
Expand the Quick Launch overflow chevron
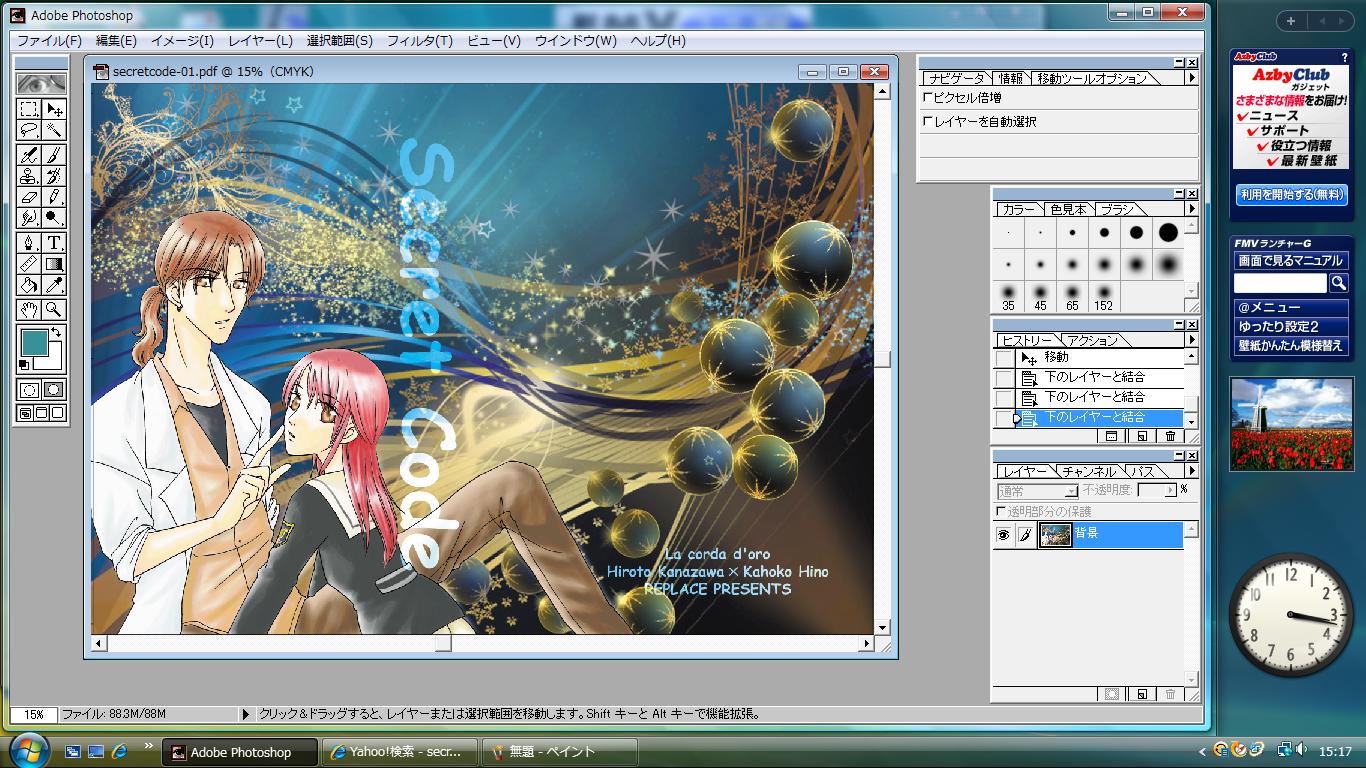coord(149,745)
